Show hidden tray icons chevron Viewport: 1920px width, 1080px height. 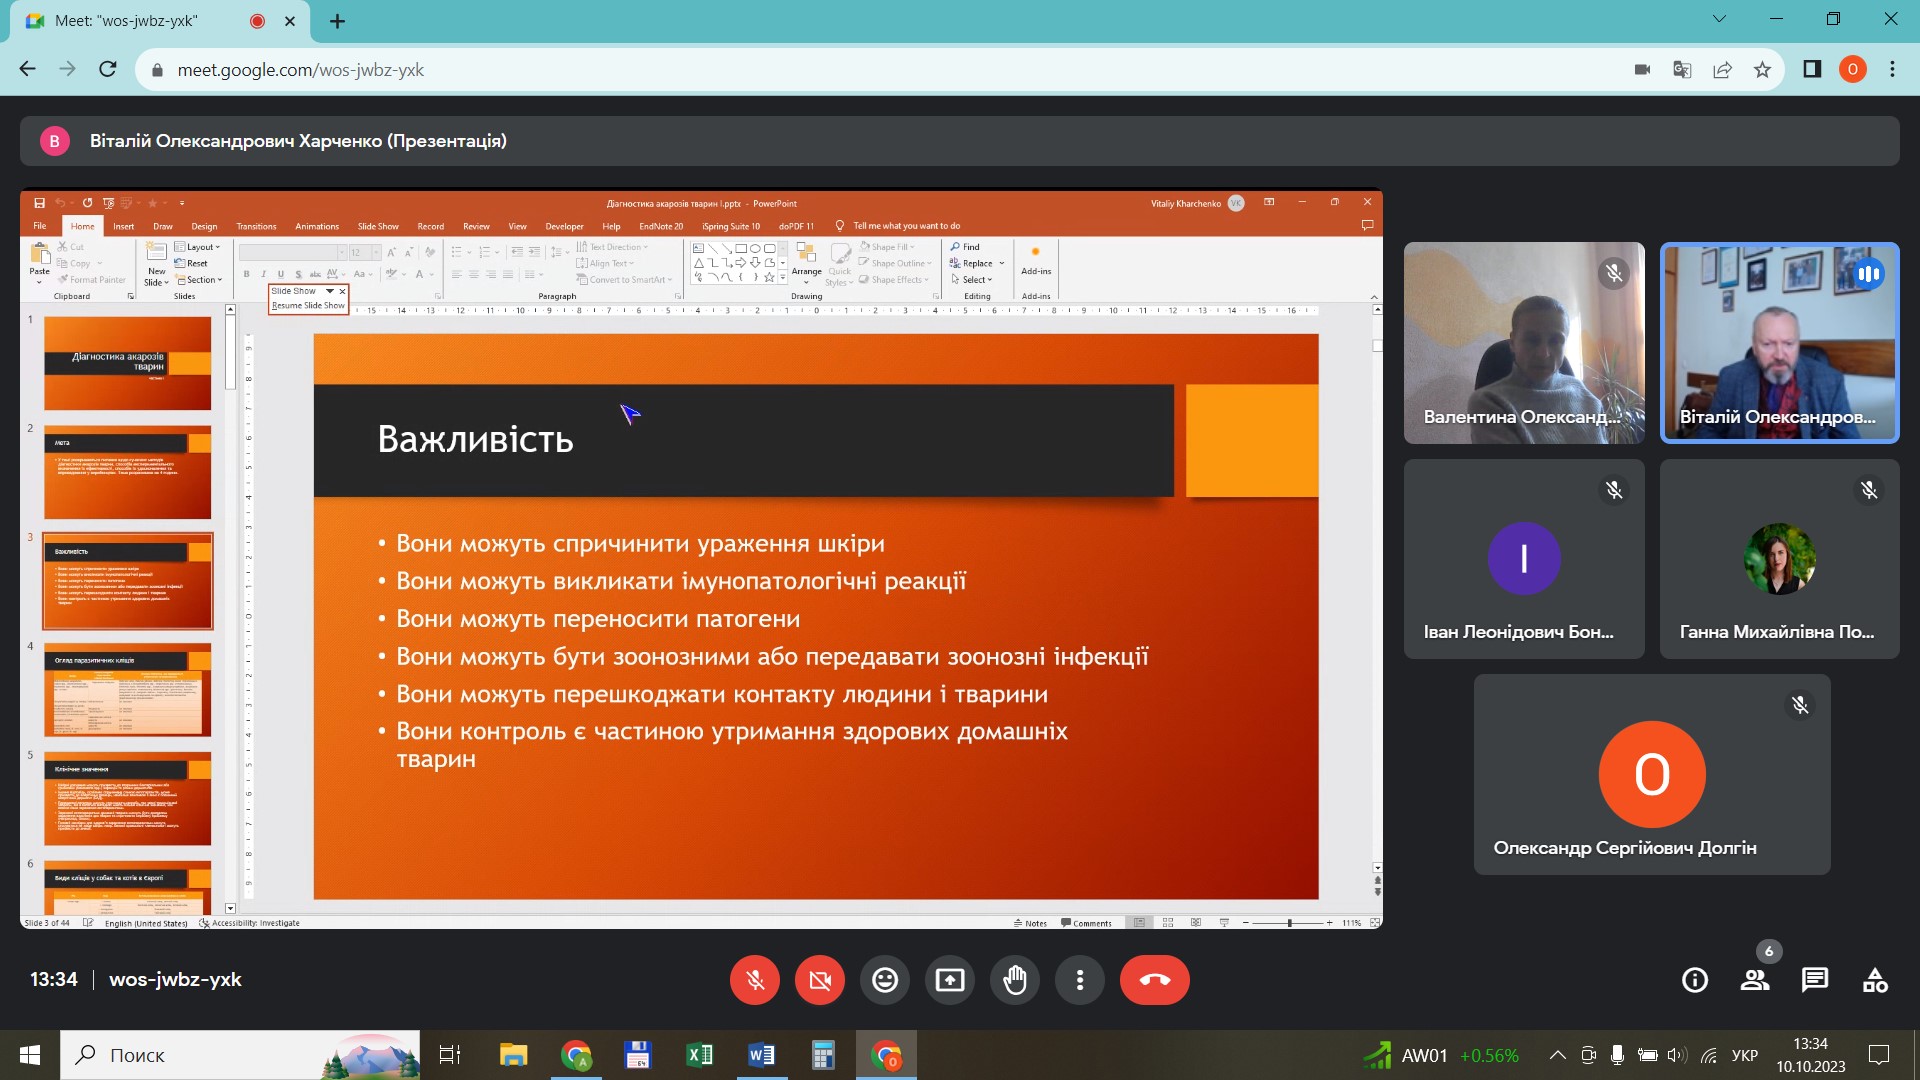tap(1557, 1055)
